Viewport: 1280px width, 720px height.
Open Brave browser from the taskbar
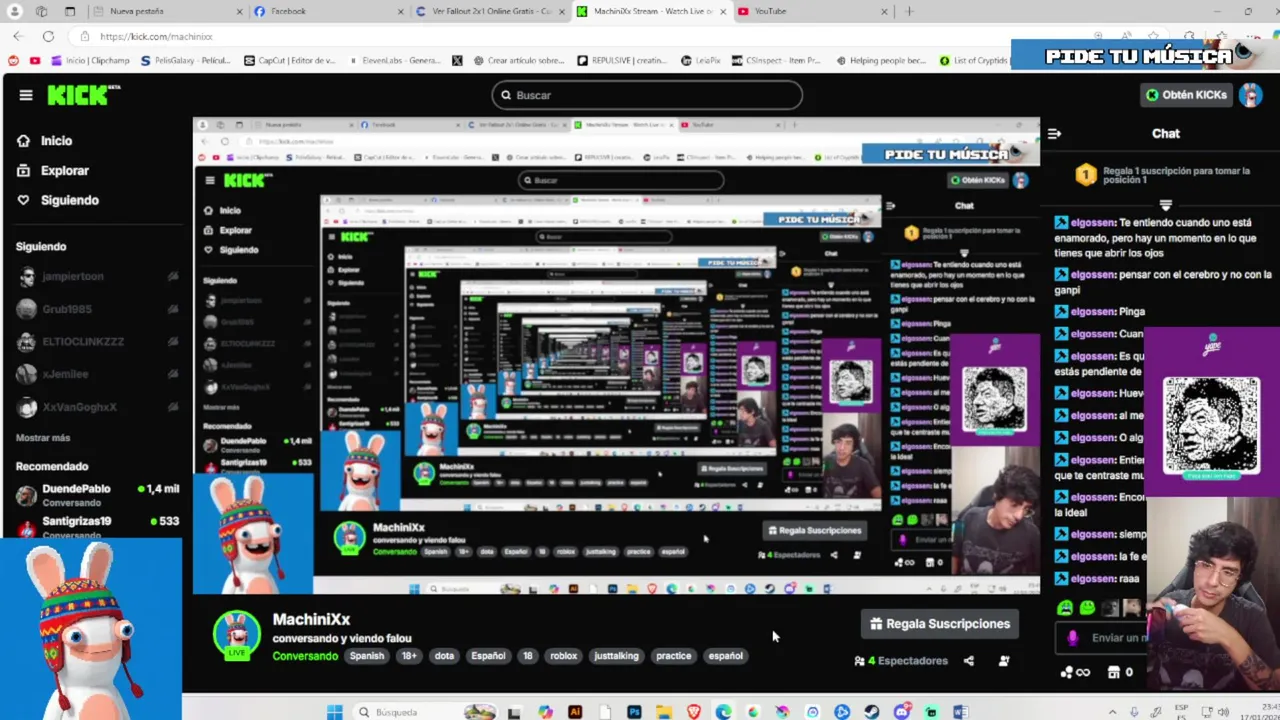click(x=694, y=712)
